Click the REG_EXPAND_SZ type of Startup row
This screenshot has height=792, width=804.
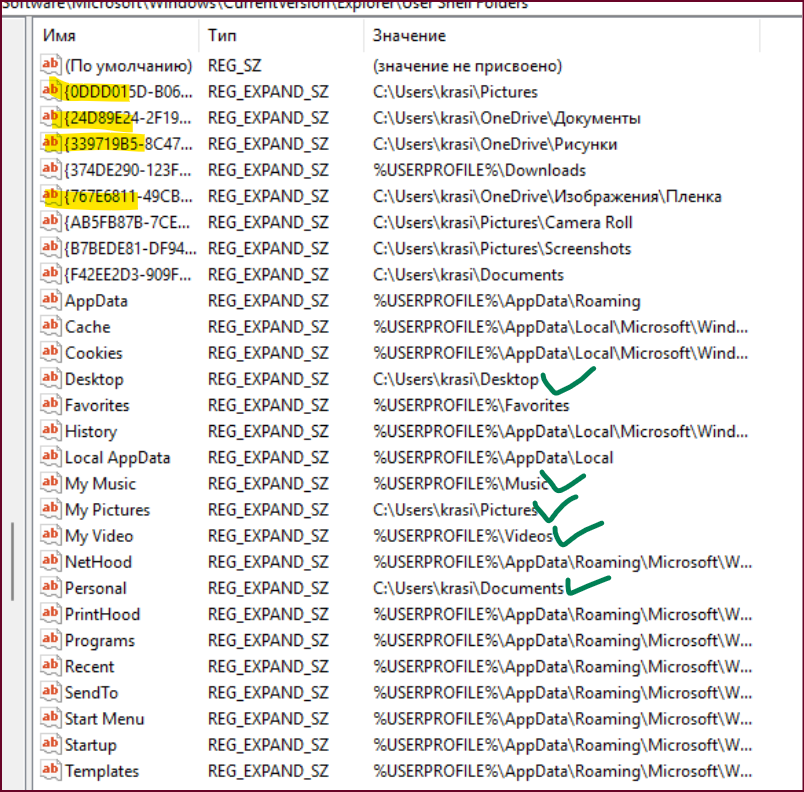[x=268, y=745]
